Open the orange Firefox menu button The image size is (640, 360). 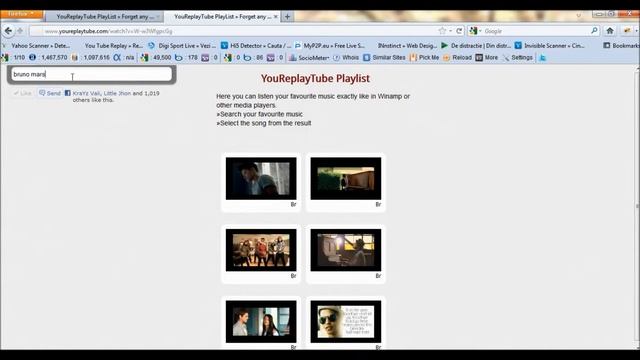(21, 14)
